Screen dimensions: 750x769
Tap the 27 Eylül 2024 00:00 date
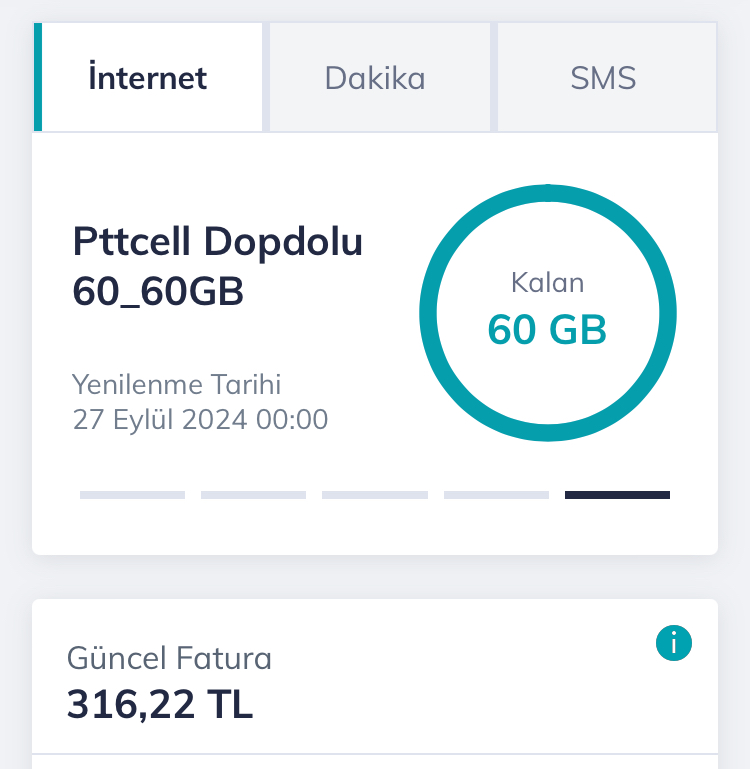[200, 420]
